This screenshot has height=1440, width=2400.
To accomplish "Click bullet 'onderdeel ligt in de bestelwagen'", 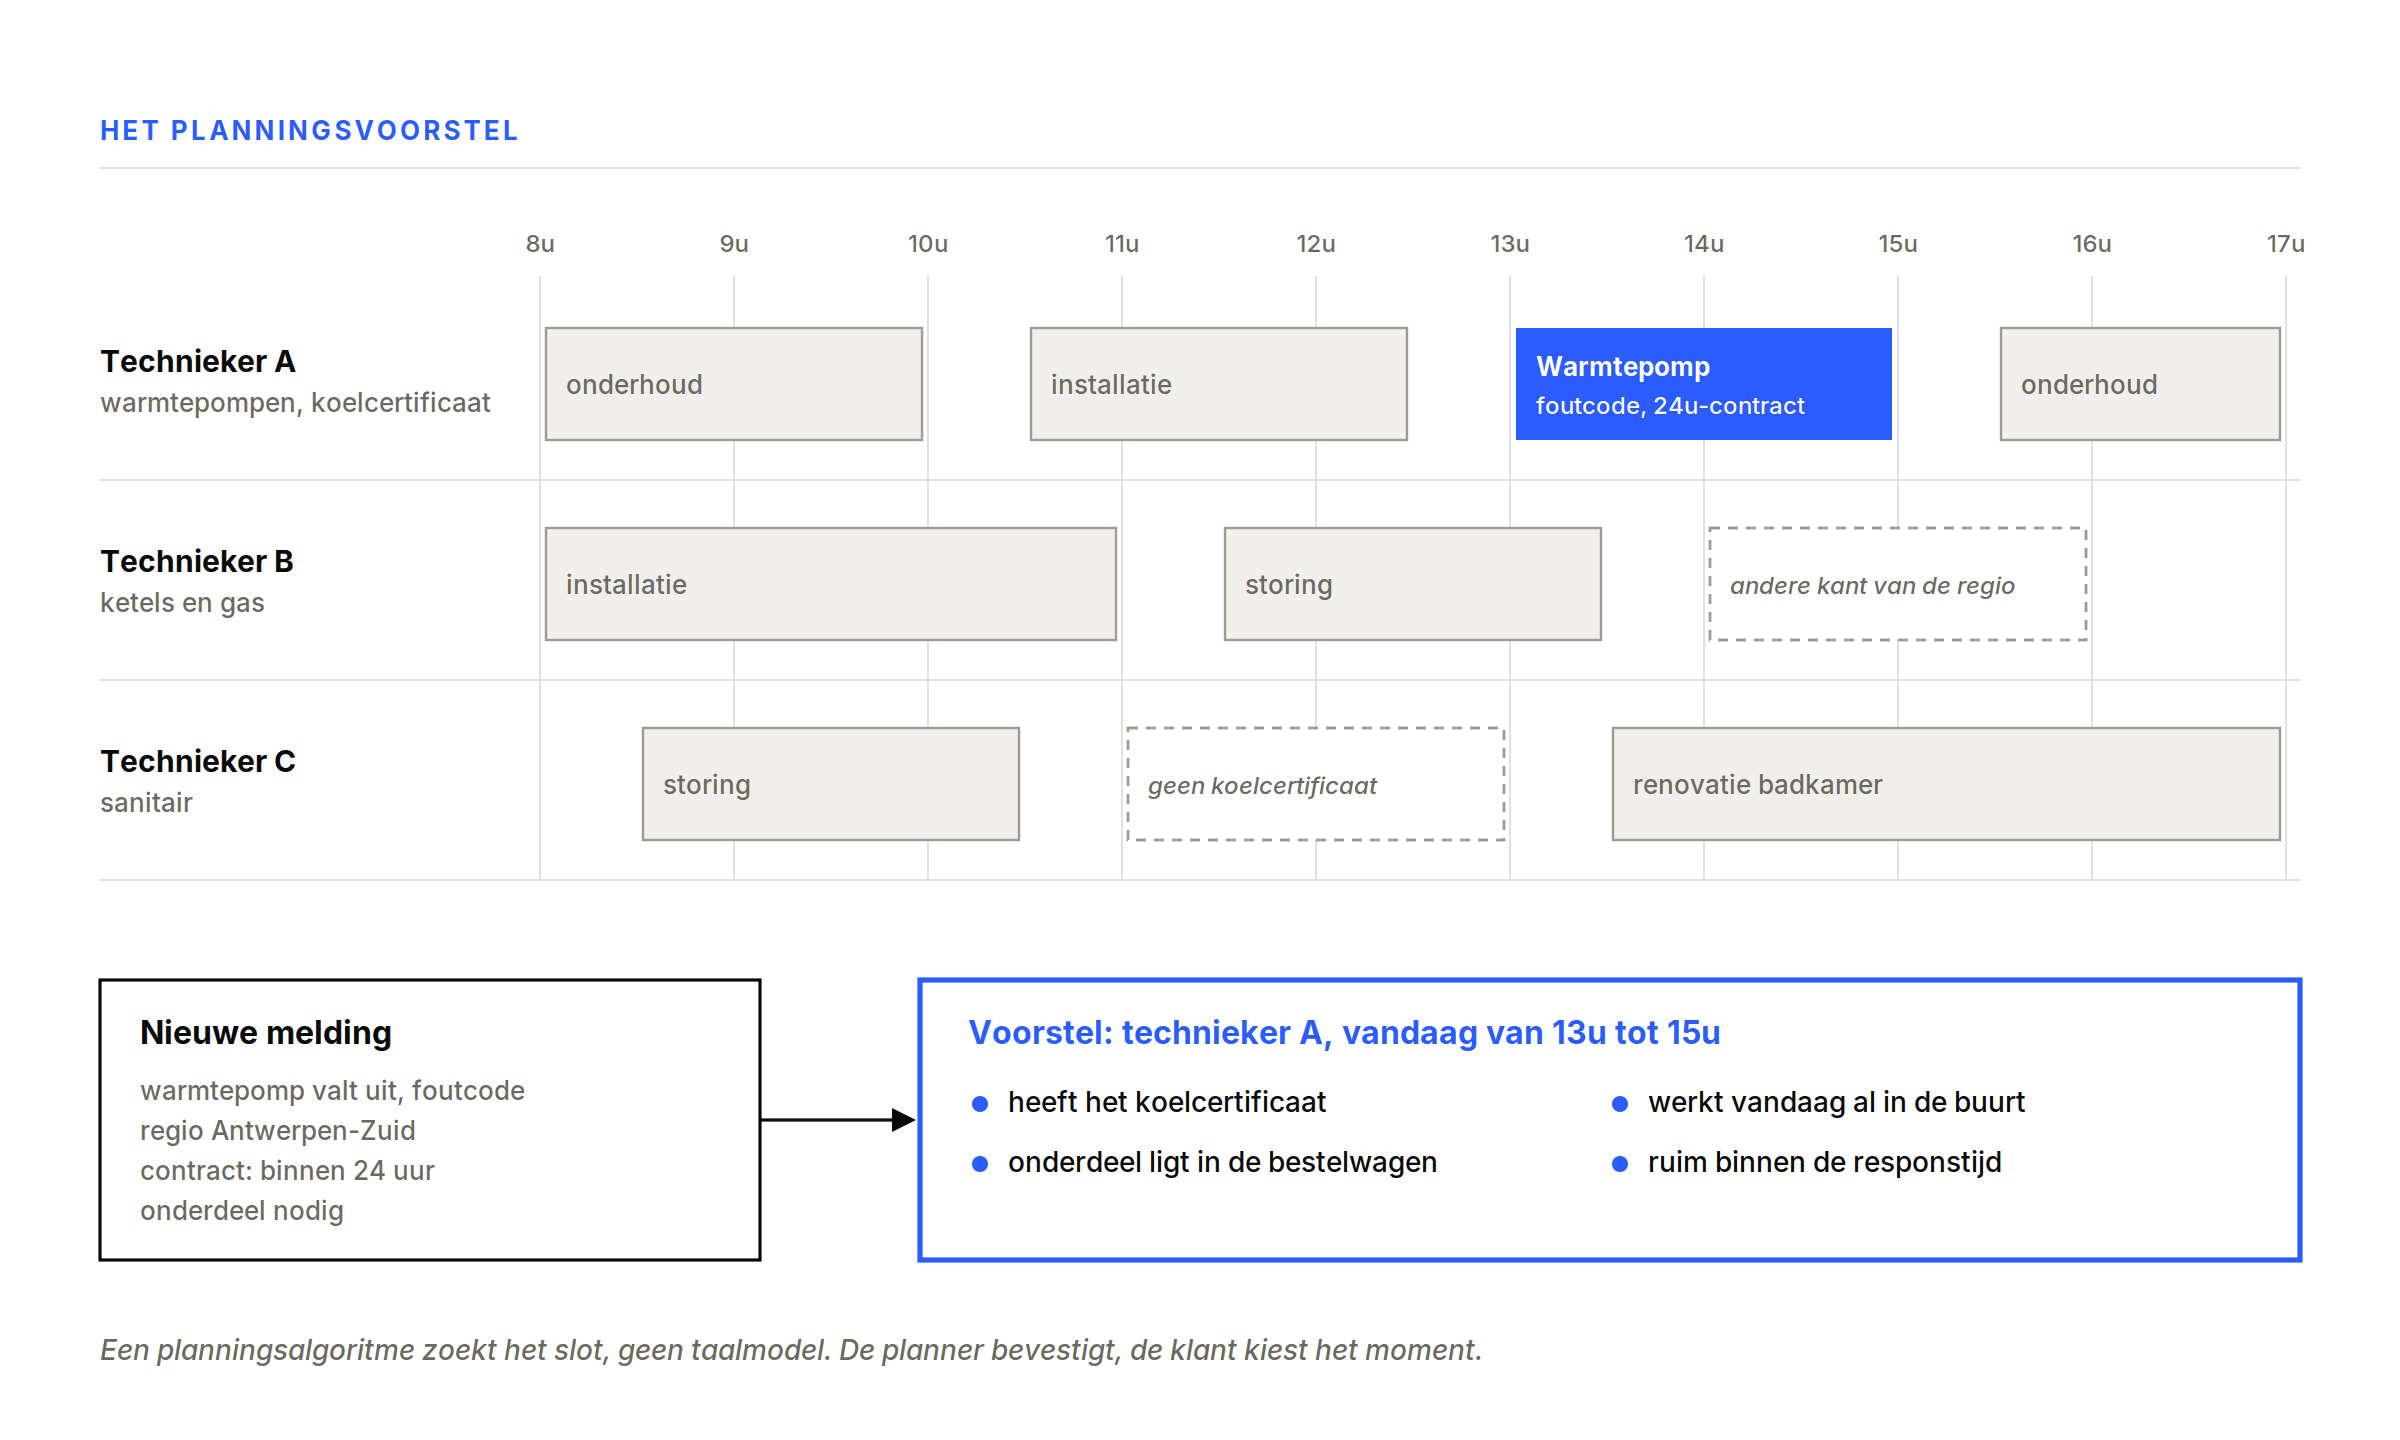I will pos(1222,1162).
